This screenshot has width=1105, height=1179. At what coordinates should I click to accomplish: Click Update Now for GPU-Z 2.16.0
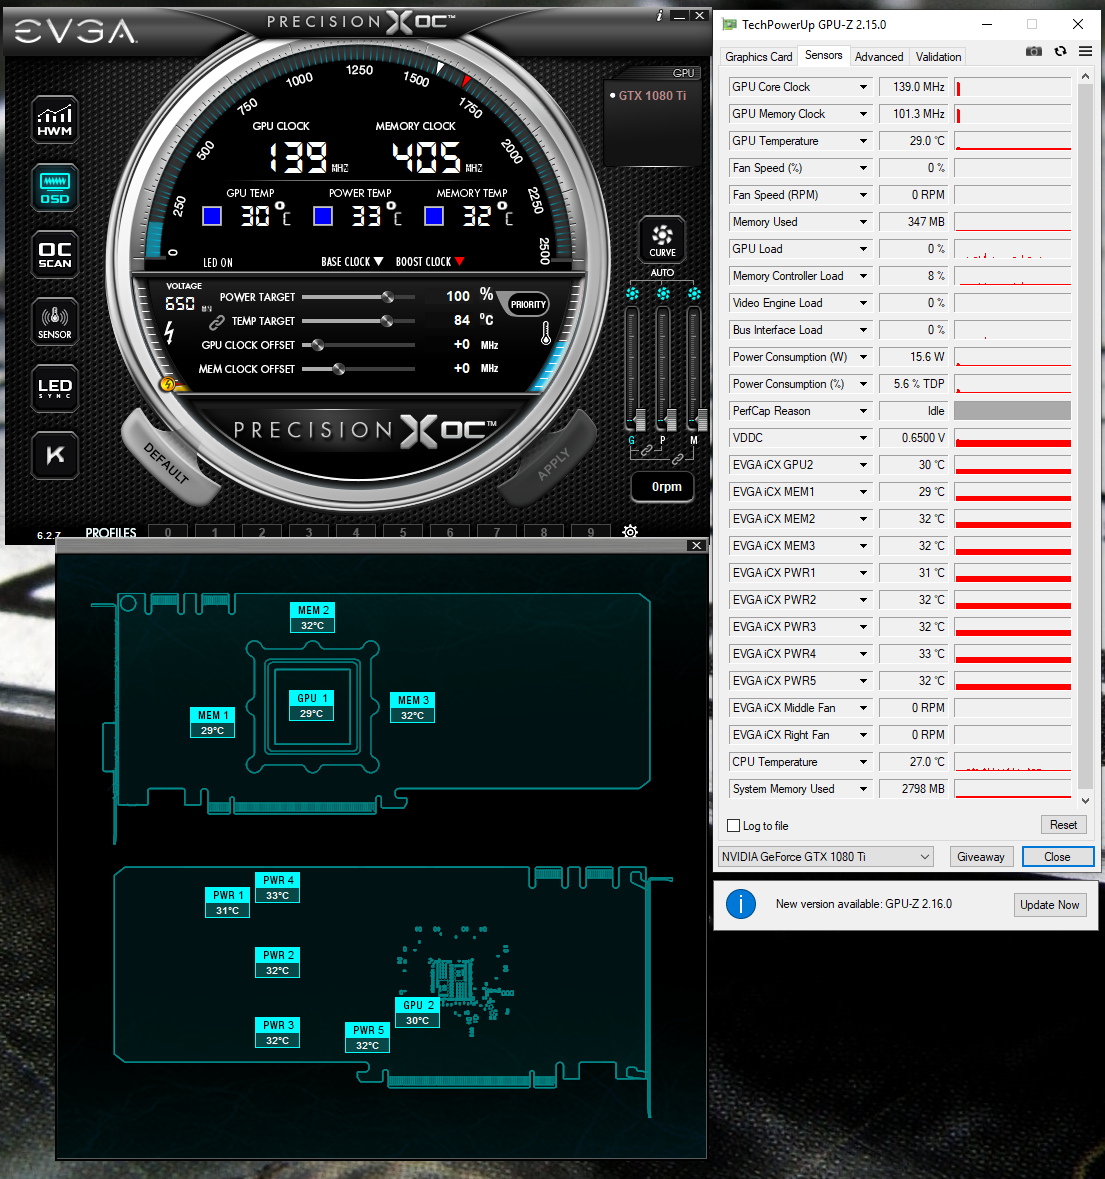point(1049,905)
